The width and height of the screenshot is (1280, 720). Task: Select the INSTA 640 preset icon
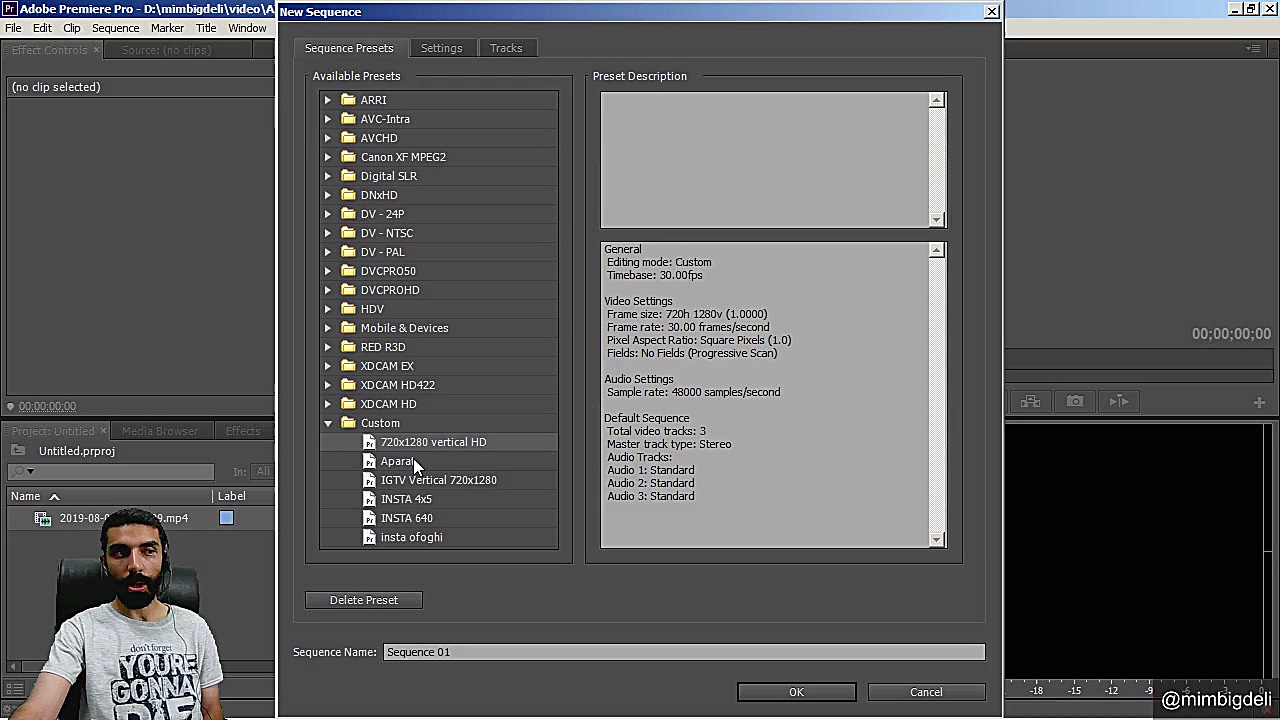pos(370,518)
